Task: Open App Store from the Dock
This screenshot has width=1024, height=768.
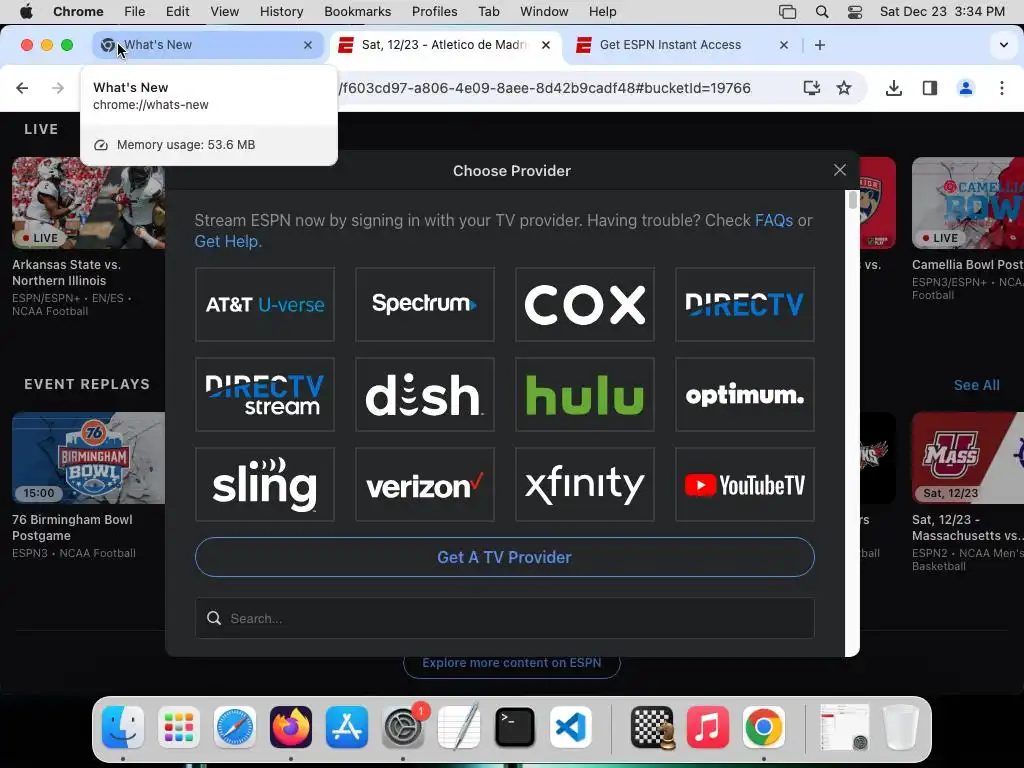Action: coord(347,727)
